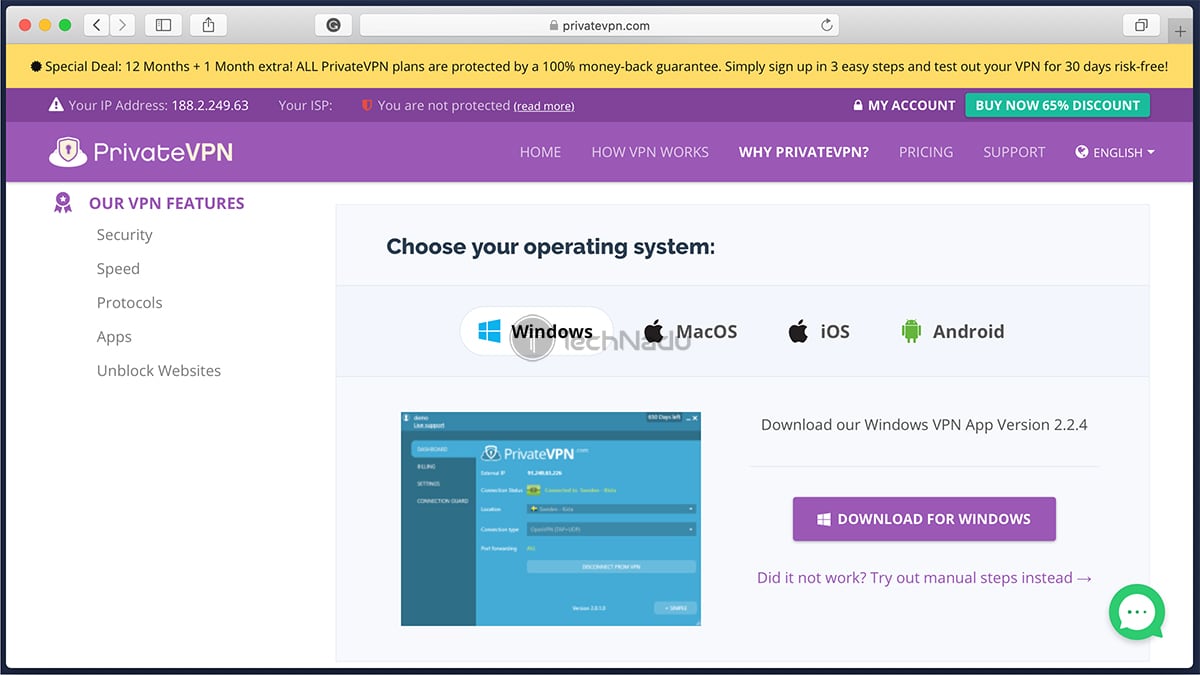
Task: Switch to the iOS tab
Action: [x=833, y=330]
